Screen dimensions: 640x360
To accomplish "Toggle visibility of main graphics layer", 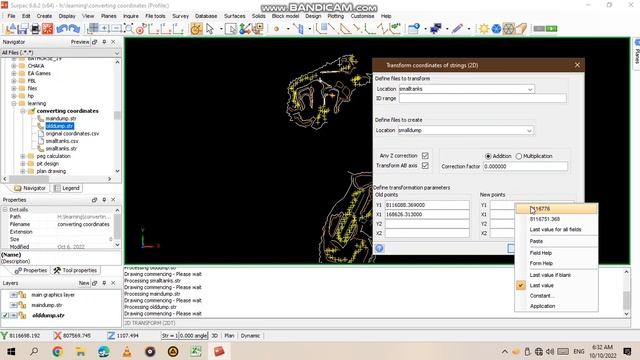I will [13, 295].
